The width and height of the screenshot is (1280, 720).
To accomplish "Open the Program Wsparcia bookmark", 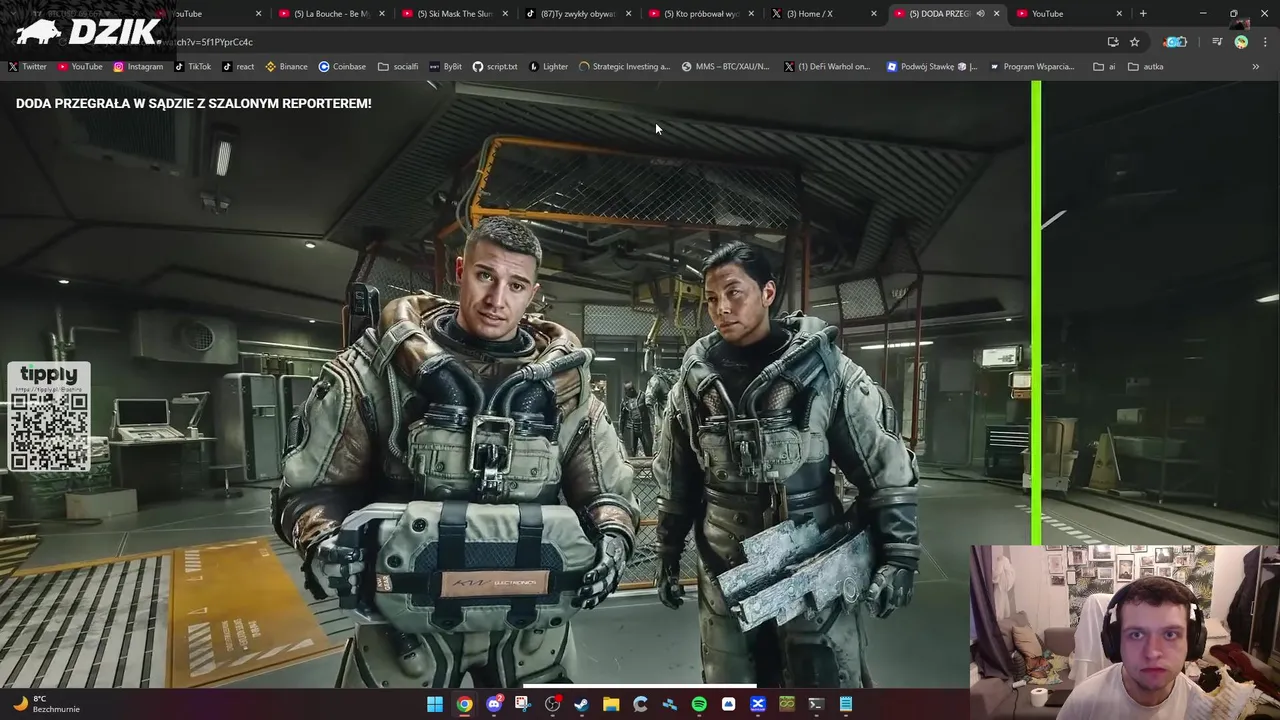I will point(1031,67).
